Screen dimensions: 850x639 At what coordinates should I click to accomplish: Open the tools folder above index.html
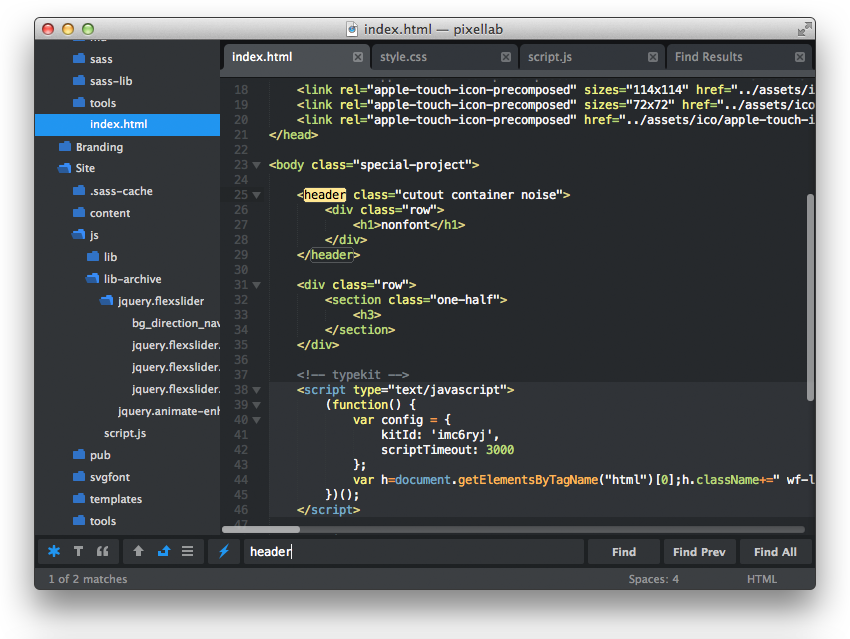[x=103, y=102]
